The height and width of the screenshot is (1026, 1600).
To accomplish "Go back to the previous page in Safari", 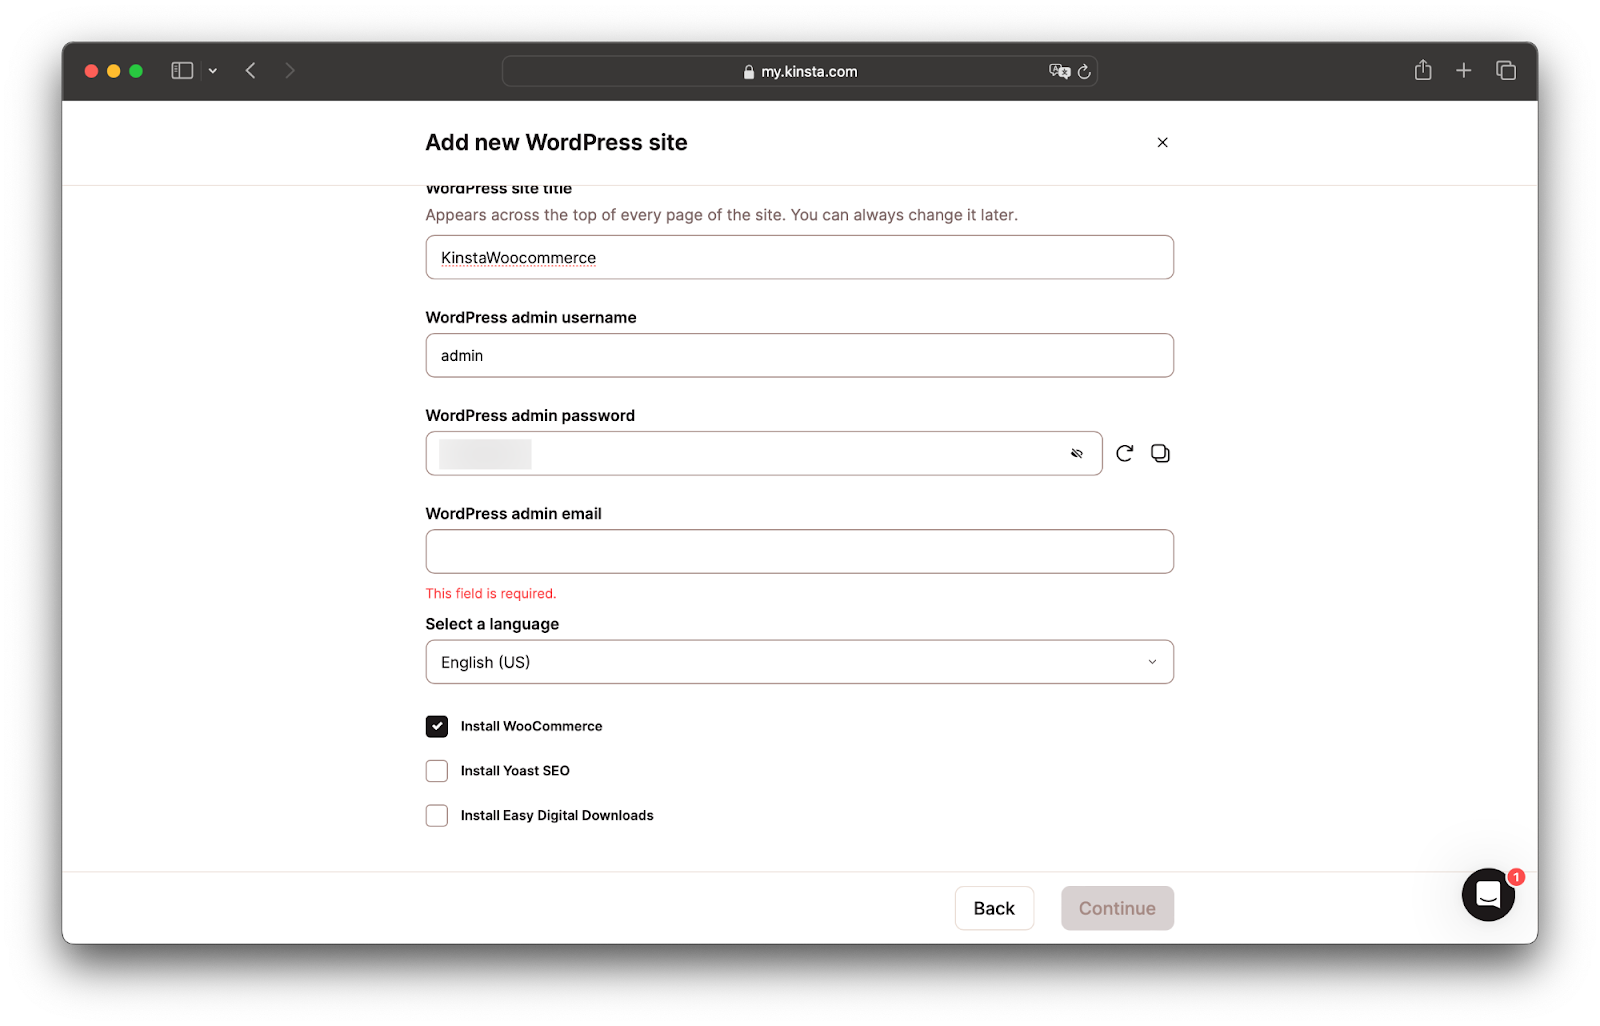I will [x=251, y=70].
